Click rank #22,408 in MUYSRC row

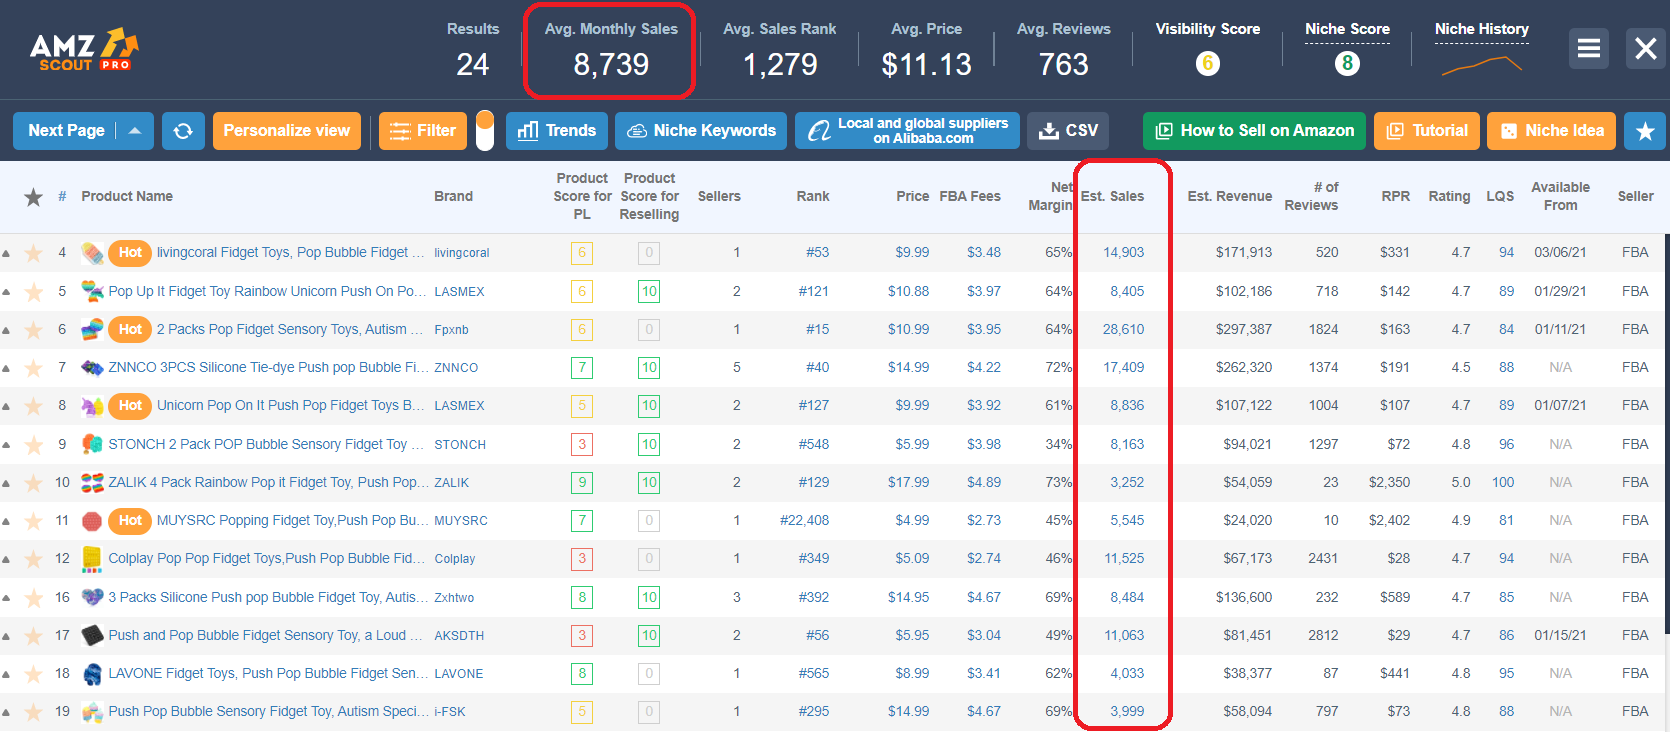[804, 521]
